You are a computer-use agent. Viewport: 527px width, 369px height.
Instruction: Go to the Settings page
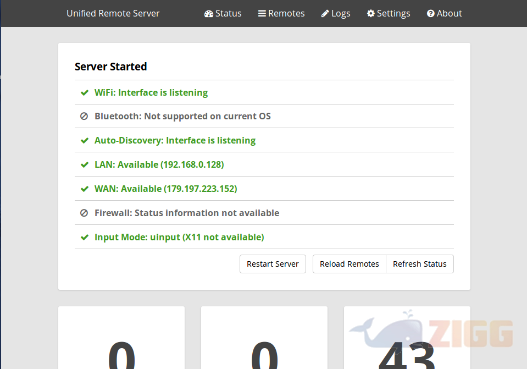[389, 13]
